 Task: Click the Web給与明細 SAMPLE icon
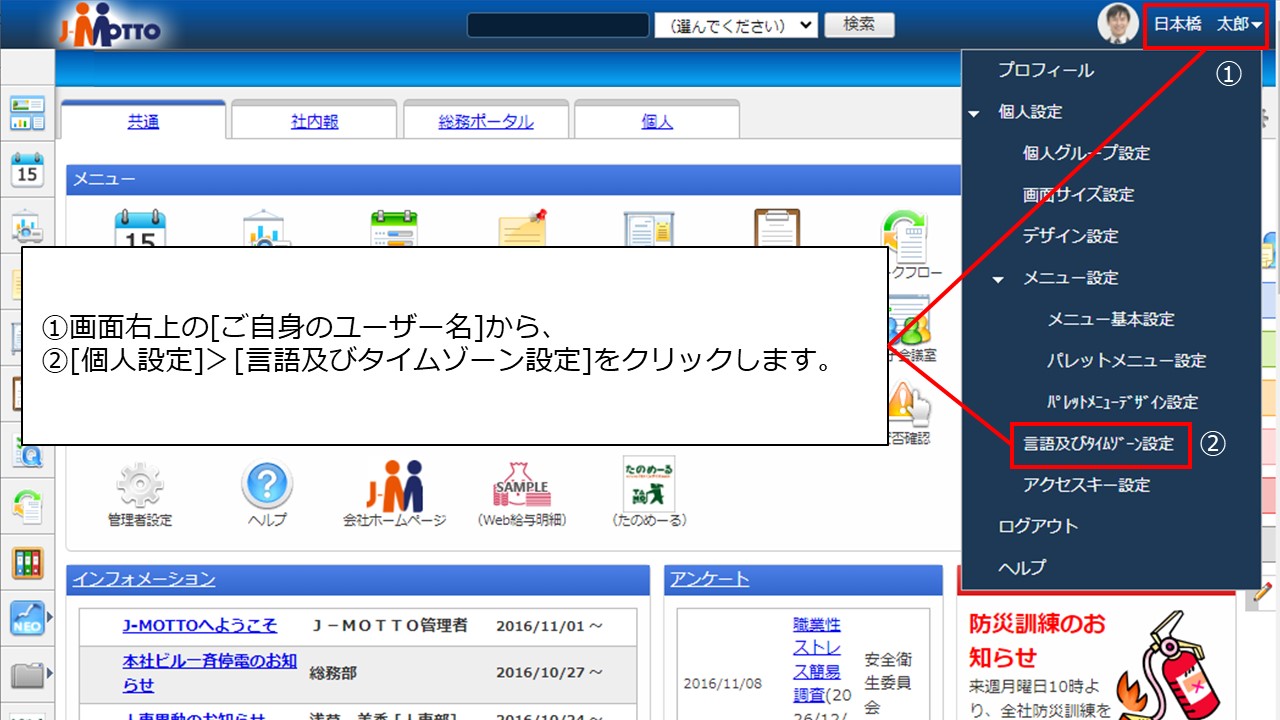pyautogui.click(x=521, y=486)
